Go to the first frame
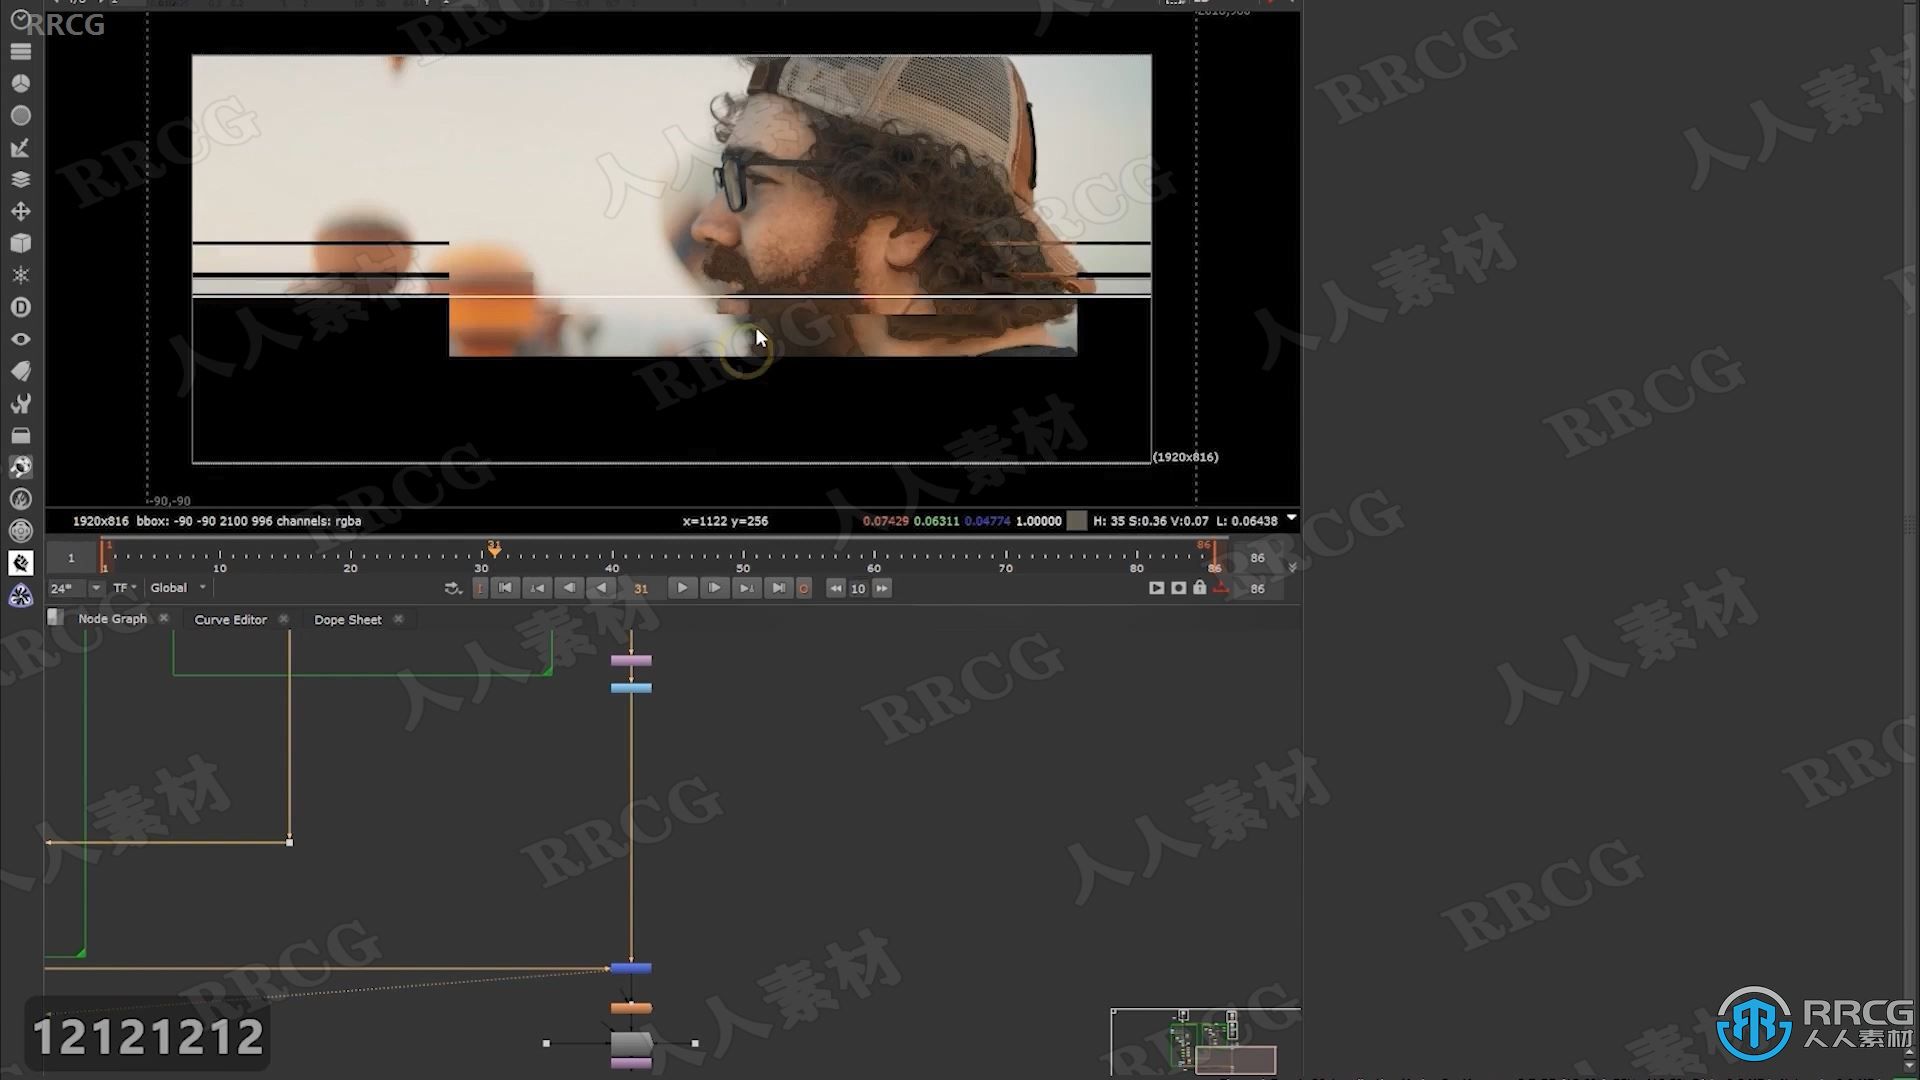The width and height of the screenshot is (1920, 1080). pyautogui.click(x=505, y=588)
